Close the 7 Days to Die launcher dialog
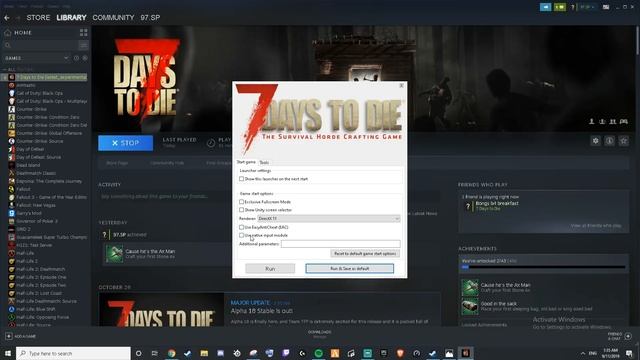 pyautogui.click(x=401, y=85)
